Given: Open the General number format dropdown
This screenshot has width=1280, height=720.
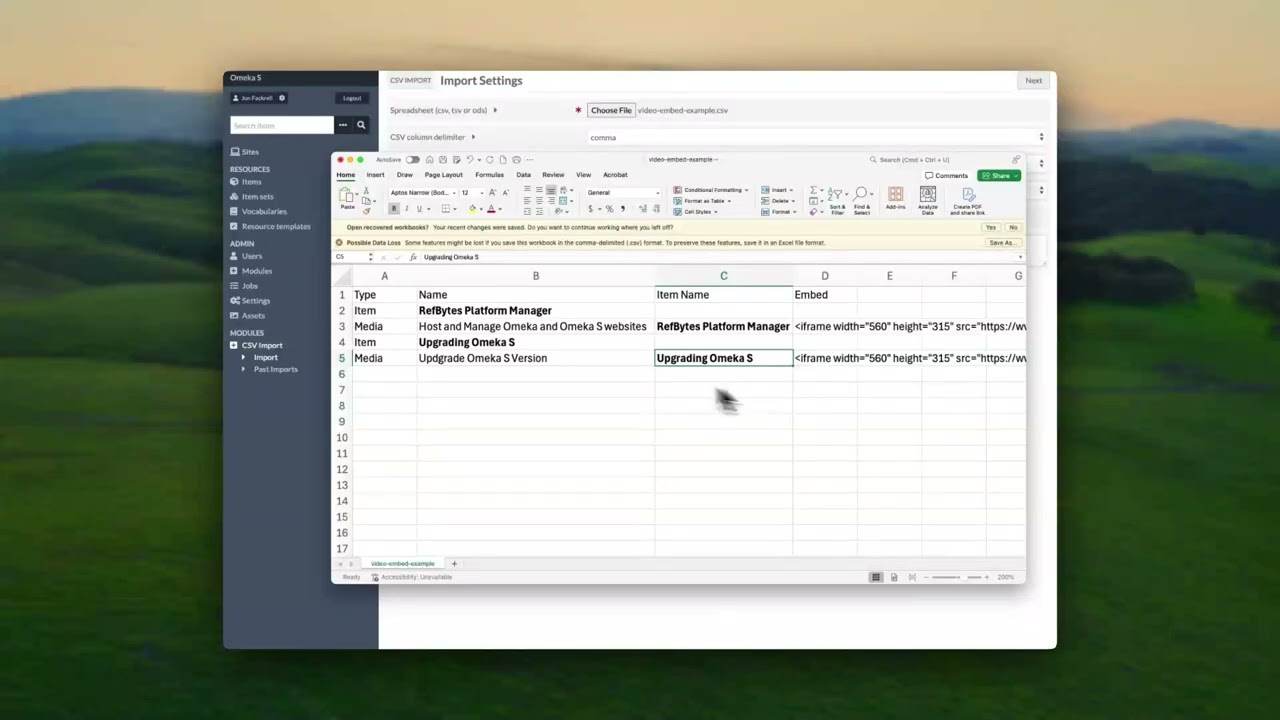Looking at the screenshot, I should (623, 193).
